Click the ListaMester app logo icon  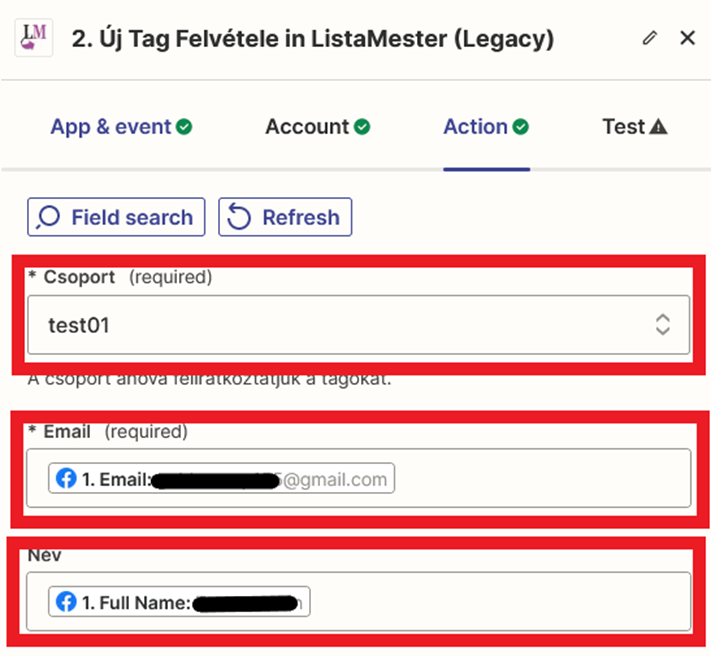tap(34, 38)
